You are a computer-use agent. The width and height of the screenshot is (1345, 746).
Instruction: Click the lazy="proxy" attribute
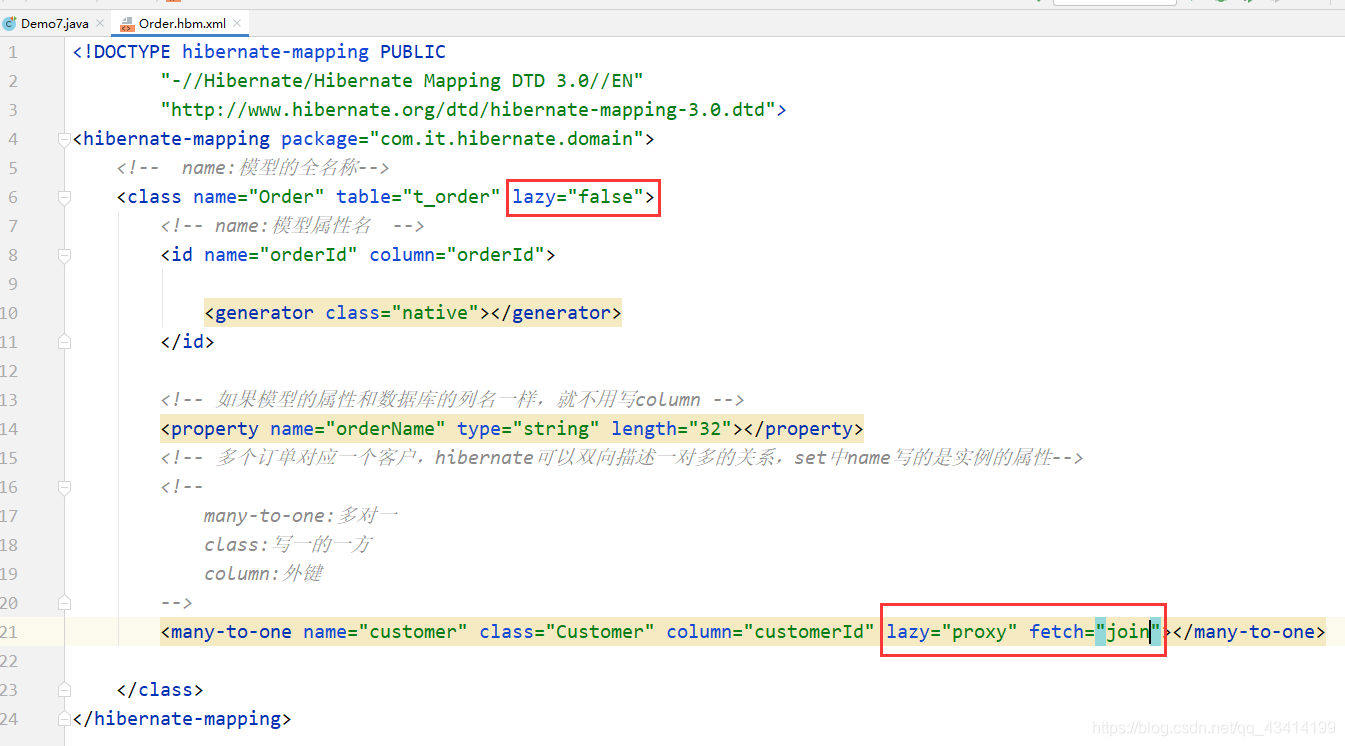(x=951, y=632)
